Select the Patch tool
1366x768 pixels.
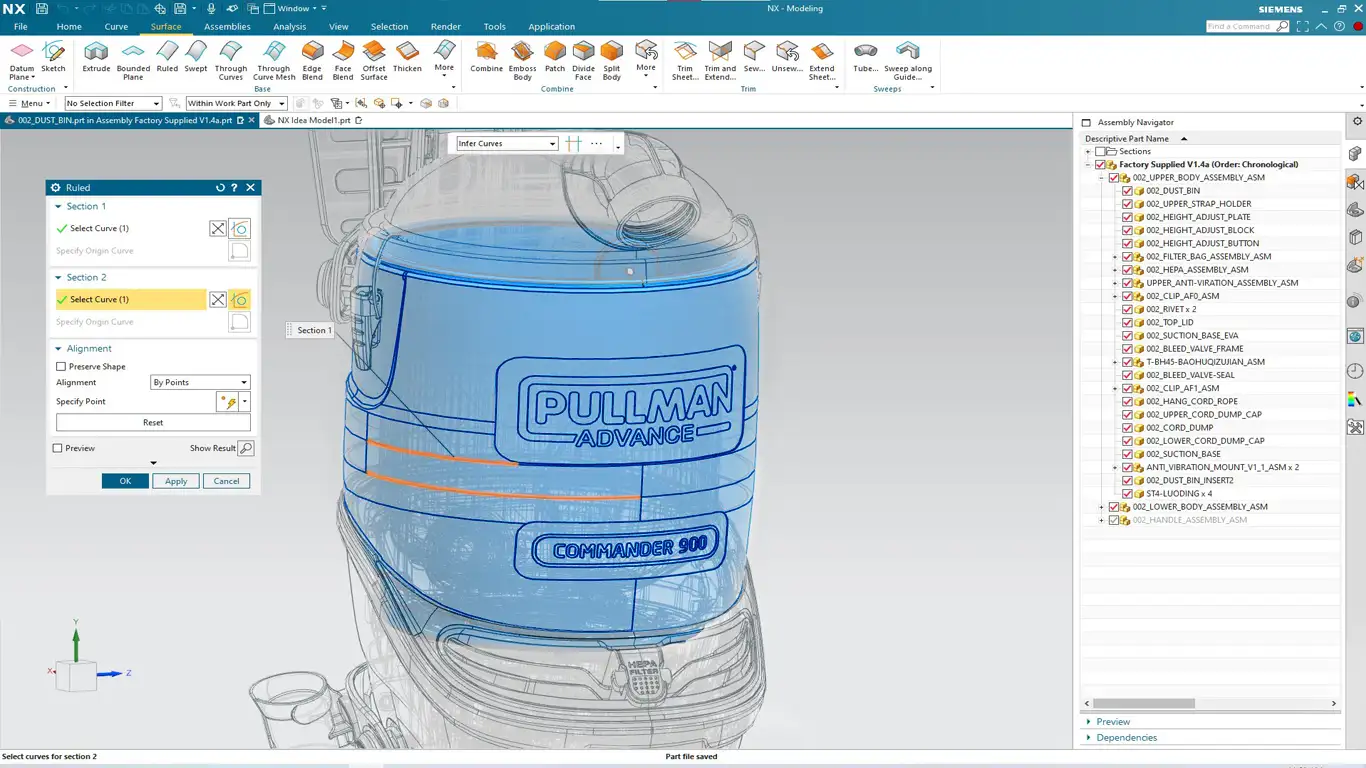555,57
